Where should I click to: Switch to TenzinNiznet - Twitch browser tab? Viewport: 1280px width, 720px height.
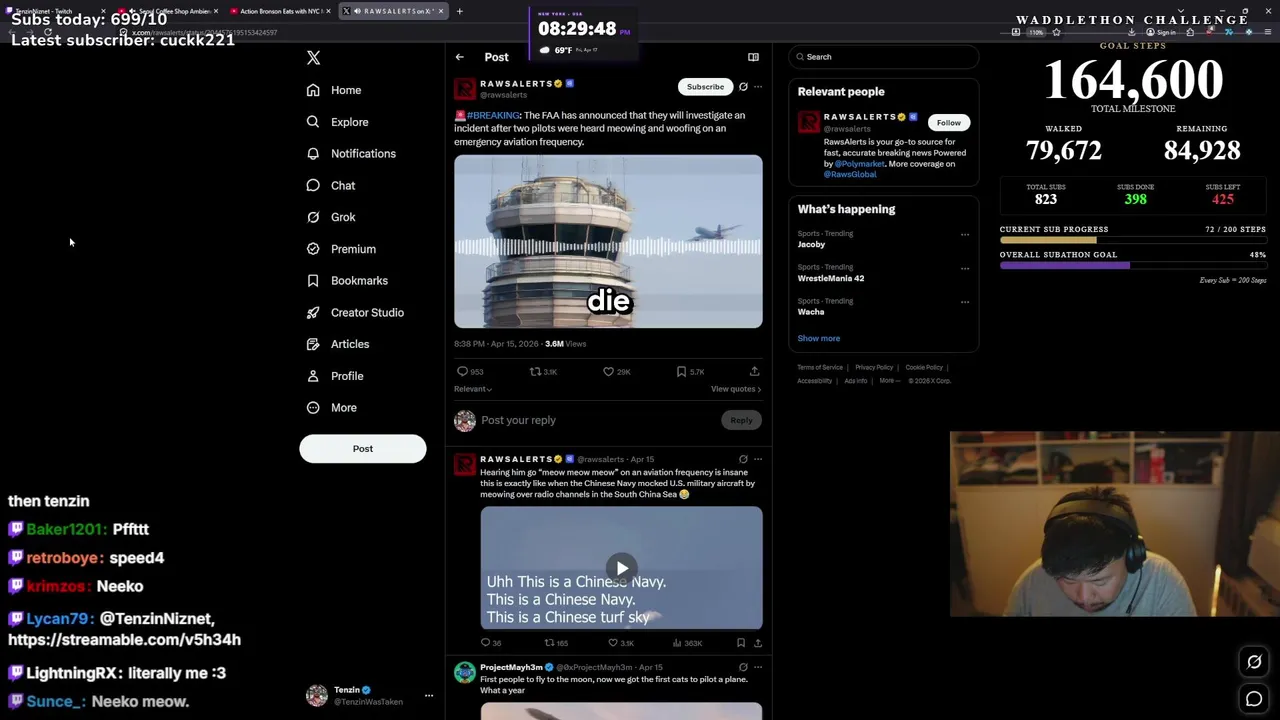click(x=55, y=11)
